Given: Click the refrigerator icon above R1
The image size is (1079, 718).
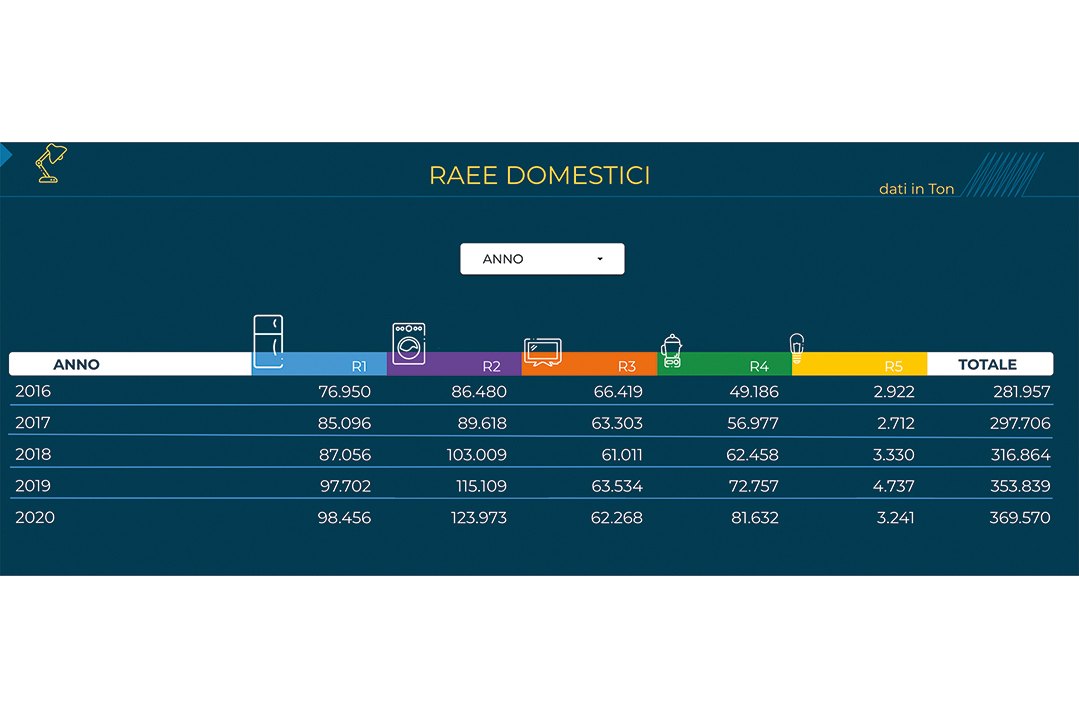Looking at the screenshot, I should [268, 342].
